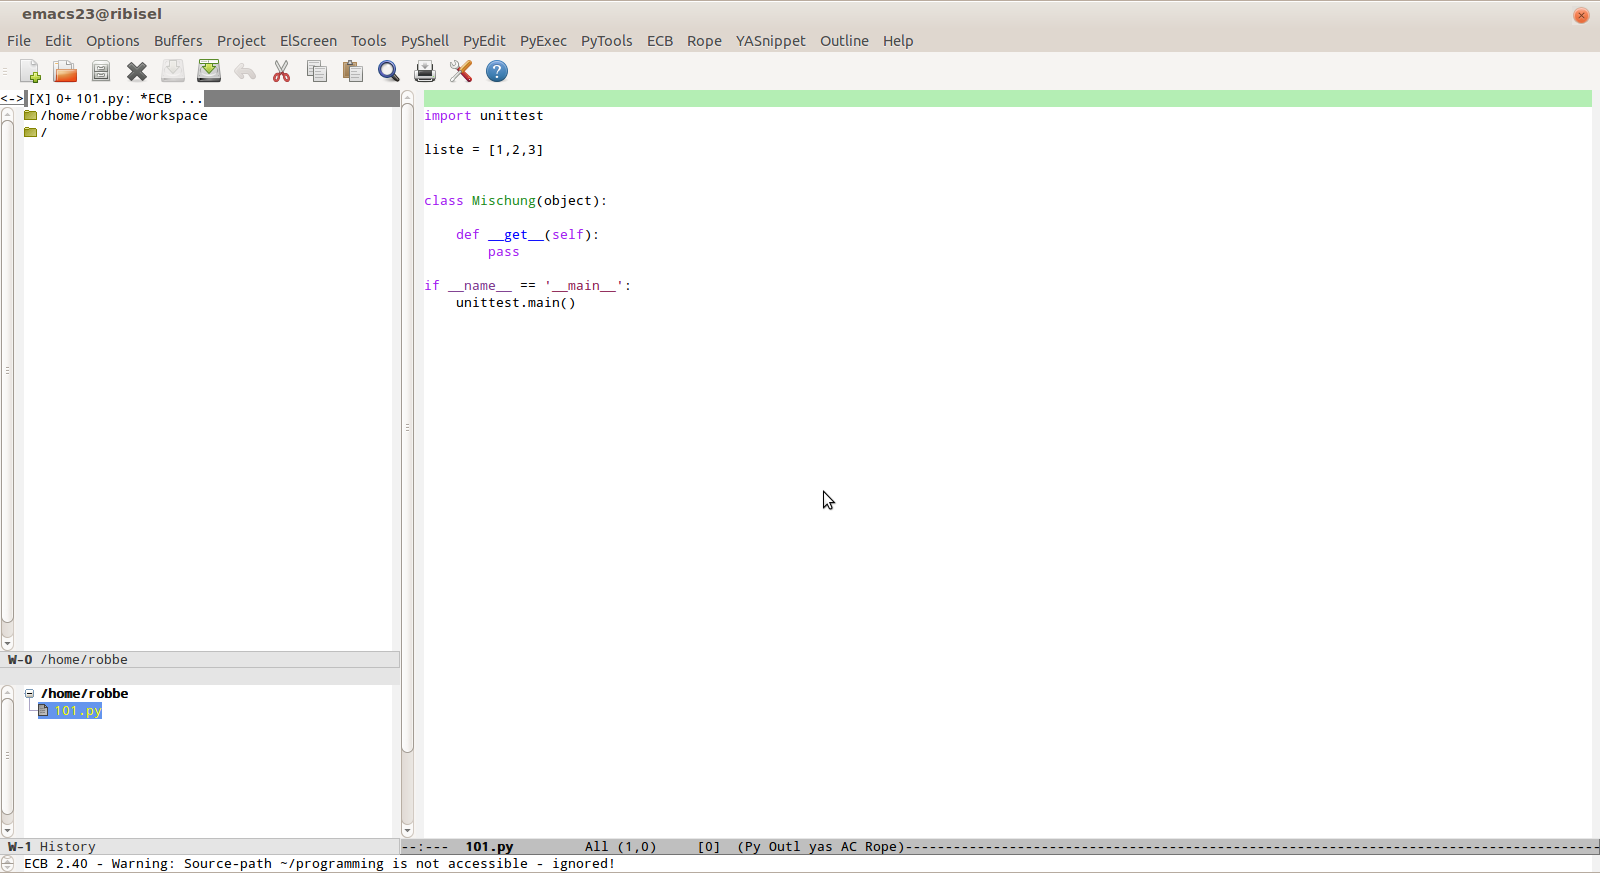Click the root / folder icon

point(30,132)
